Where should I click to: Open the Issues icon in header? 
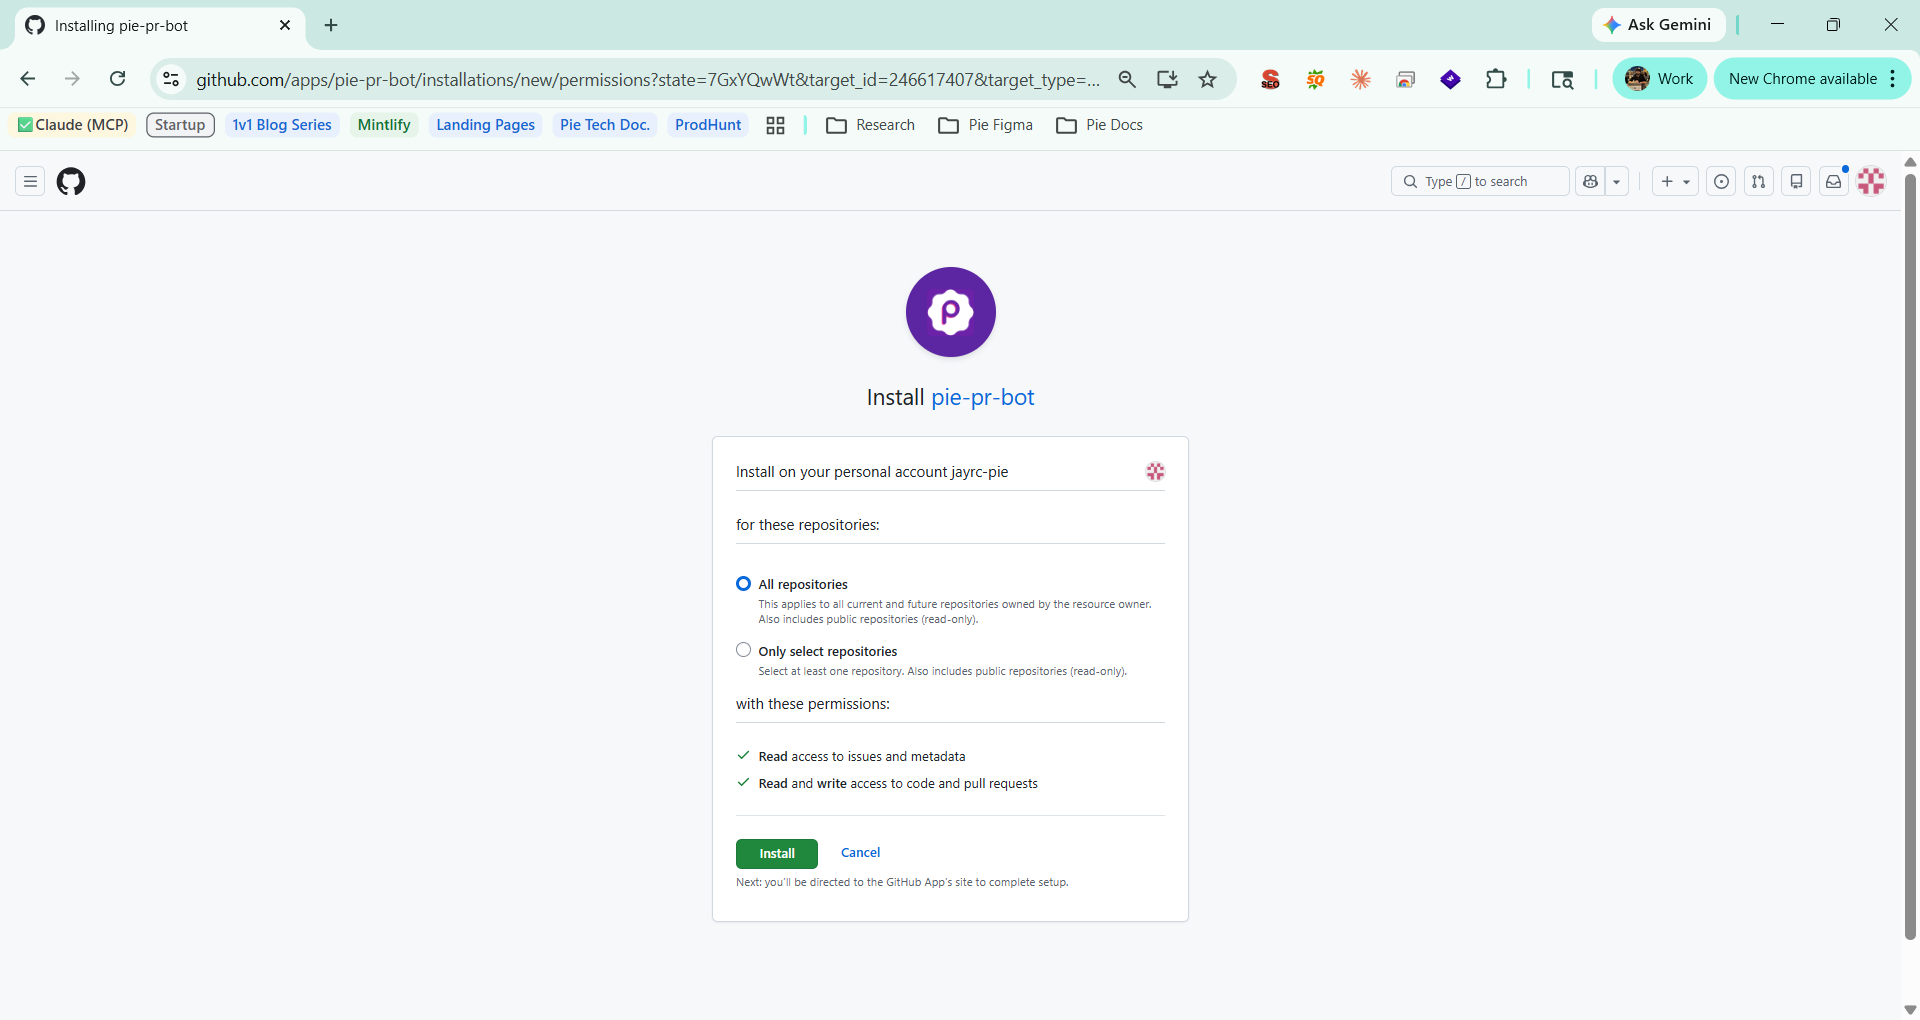[x=1721, y=182]
